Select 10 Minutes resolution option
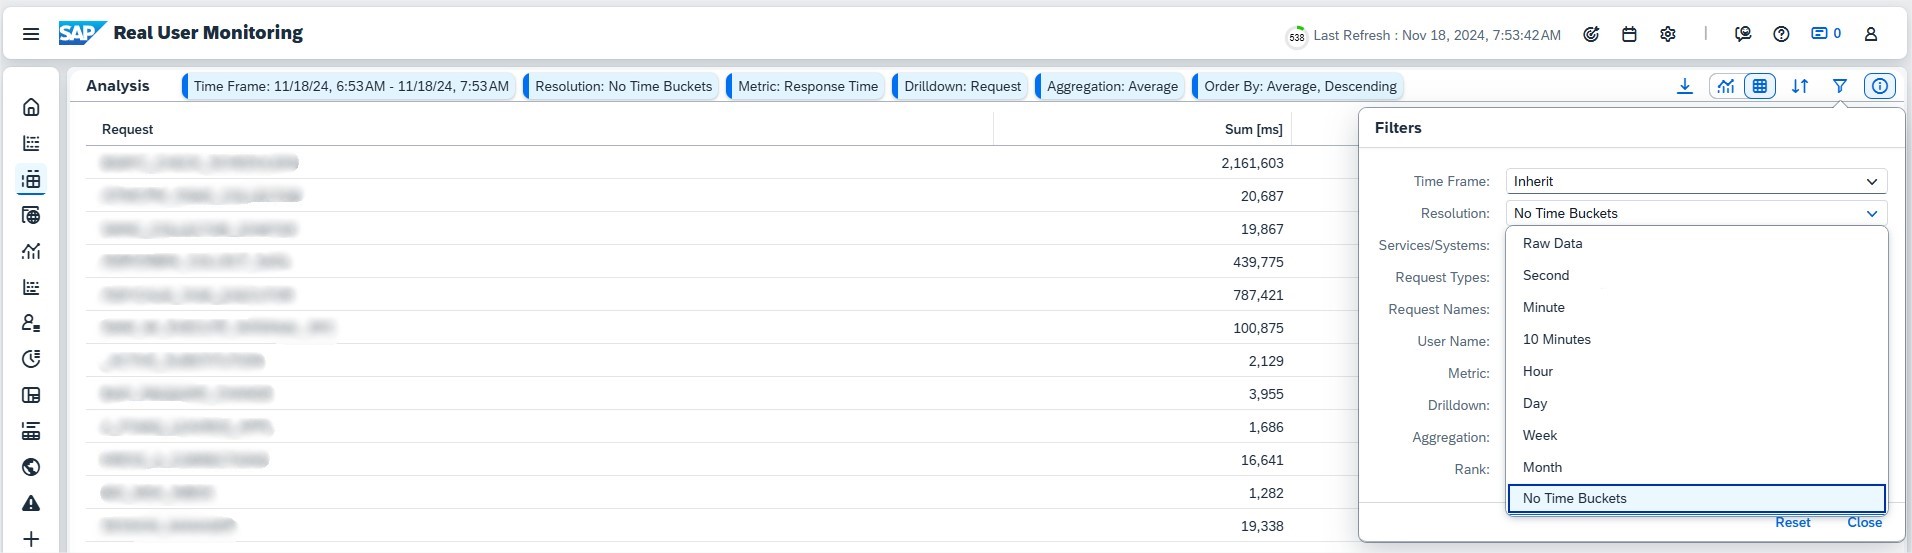The width and height of the screenshot is (1912, 553). pos(1556,339)
